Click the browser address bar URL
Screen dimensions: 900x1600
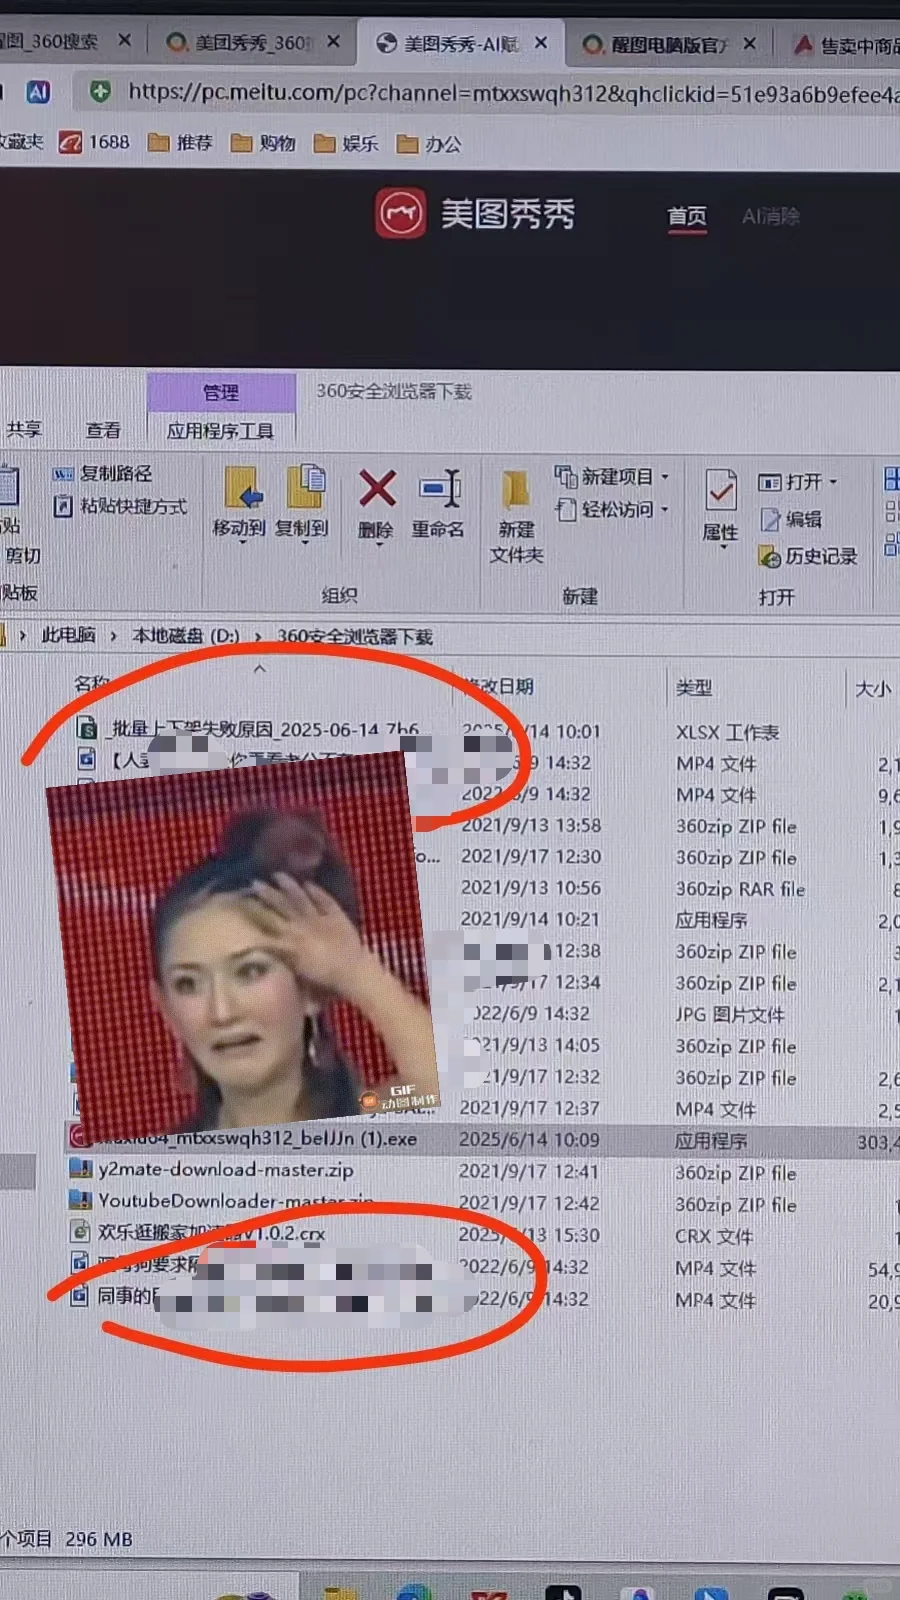512,94
